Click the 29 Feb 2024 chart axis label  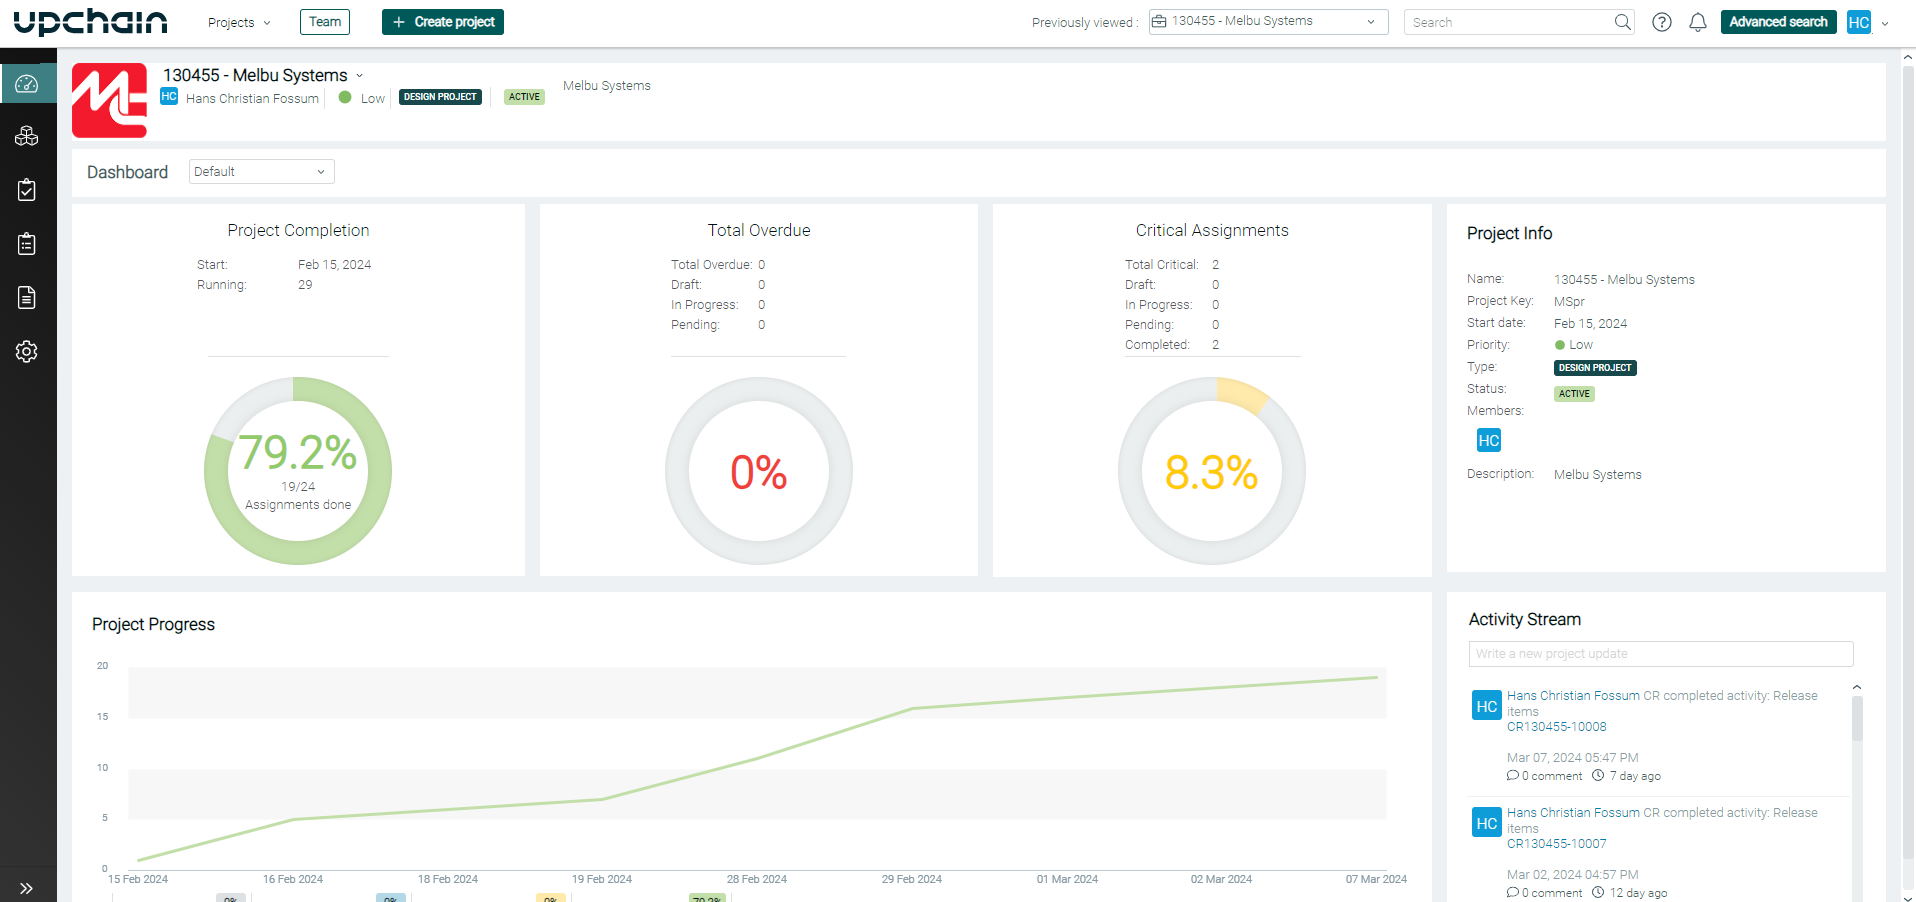tap(912, 880)
